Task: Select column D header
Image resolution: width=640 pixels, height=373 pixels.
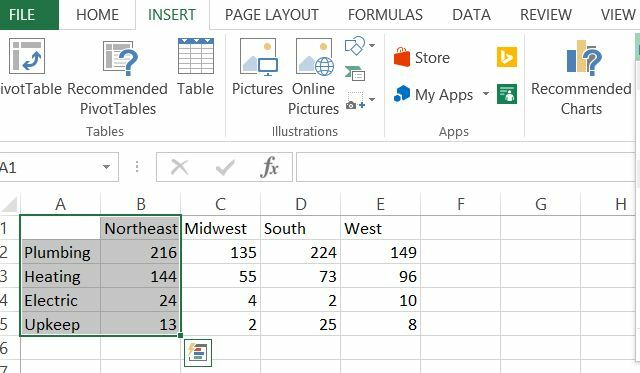Action: 300,204
